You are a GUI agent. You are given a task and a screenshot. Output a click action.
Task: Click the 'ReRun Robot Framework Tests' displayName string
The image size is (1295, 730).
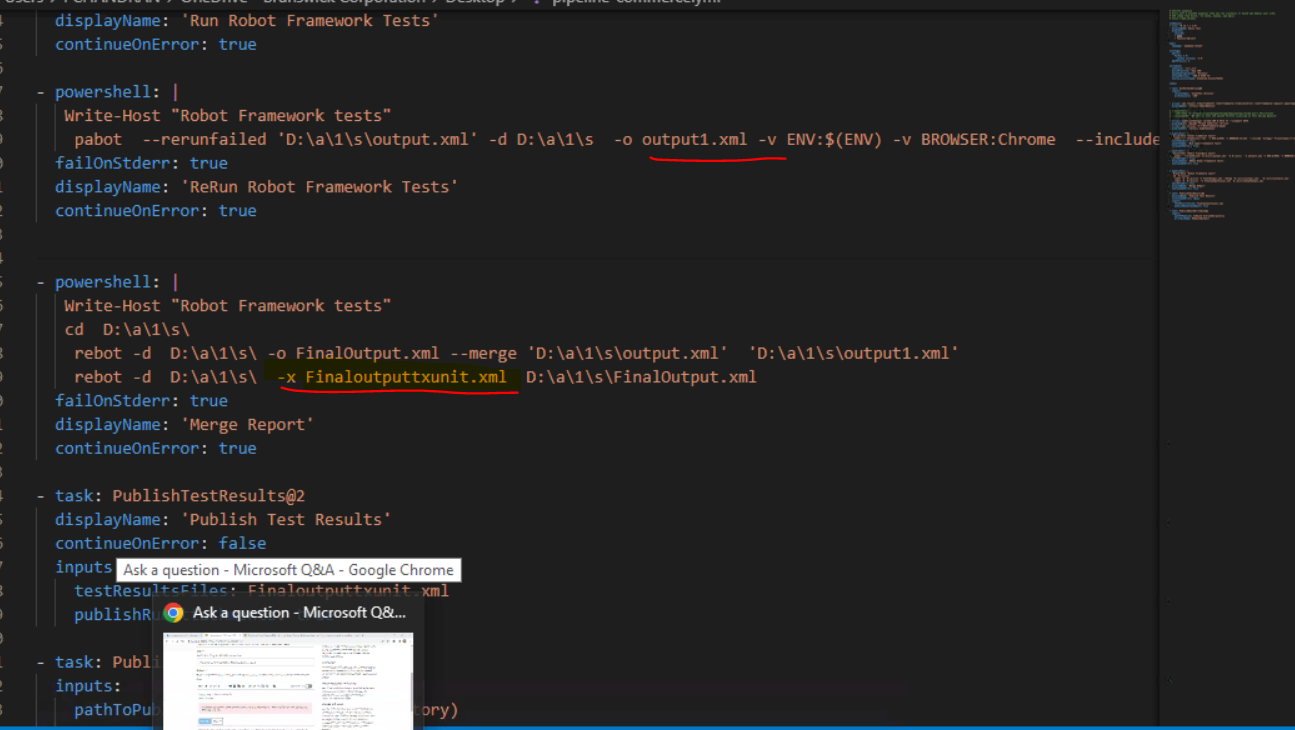point(319,186)
